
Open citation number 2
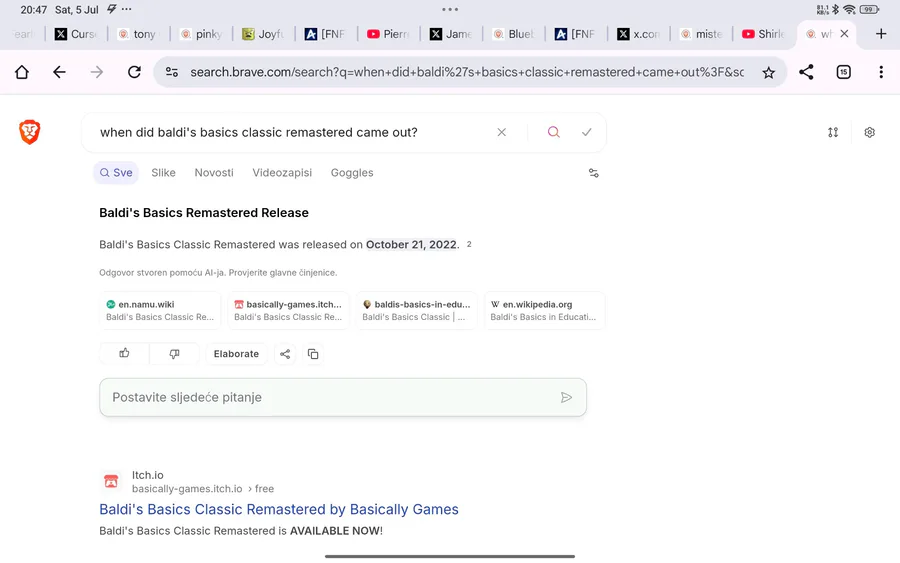469,244
